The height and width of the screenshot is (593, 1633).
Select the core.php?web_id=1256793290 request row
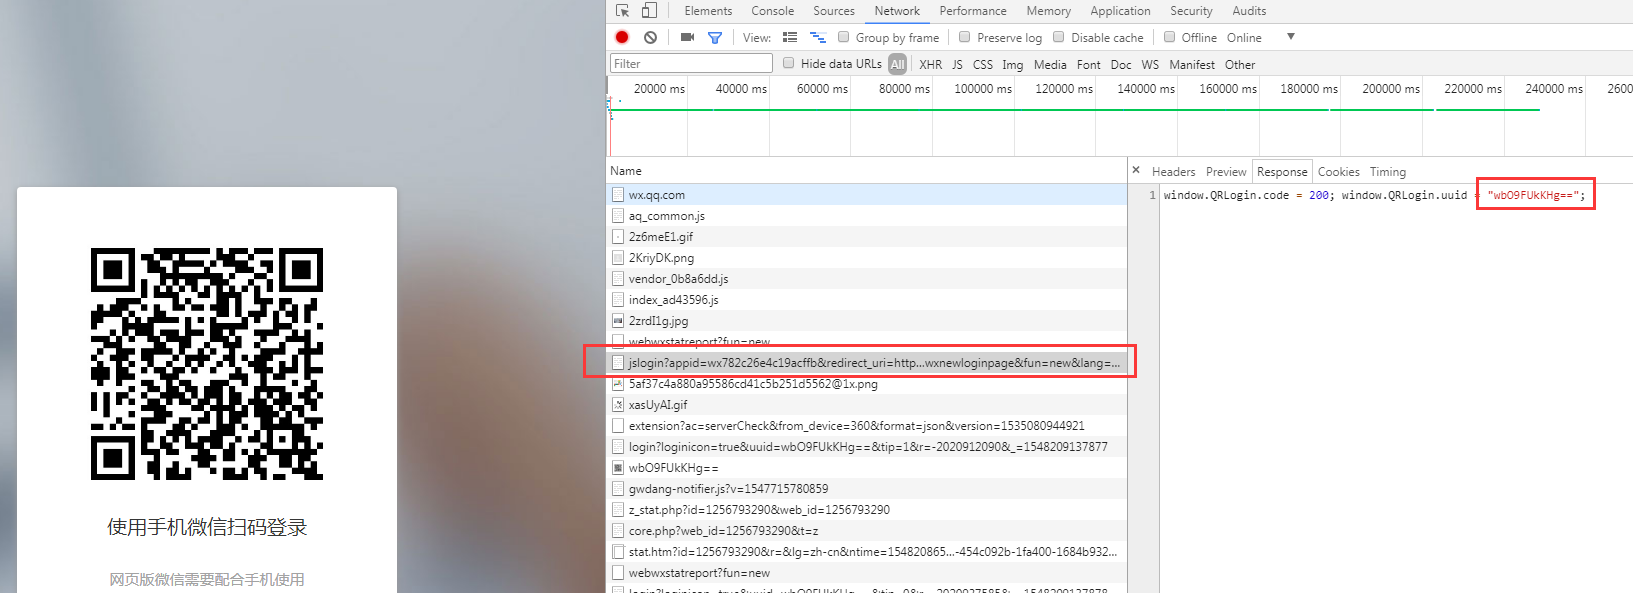click(x=866, y=531)
